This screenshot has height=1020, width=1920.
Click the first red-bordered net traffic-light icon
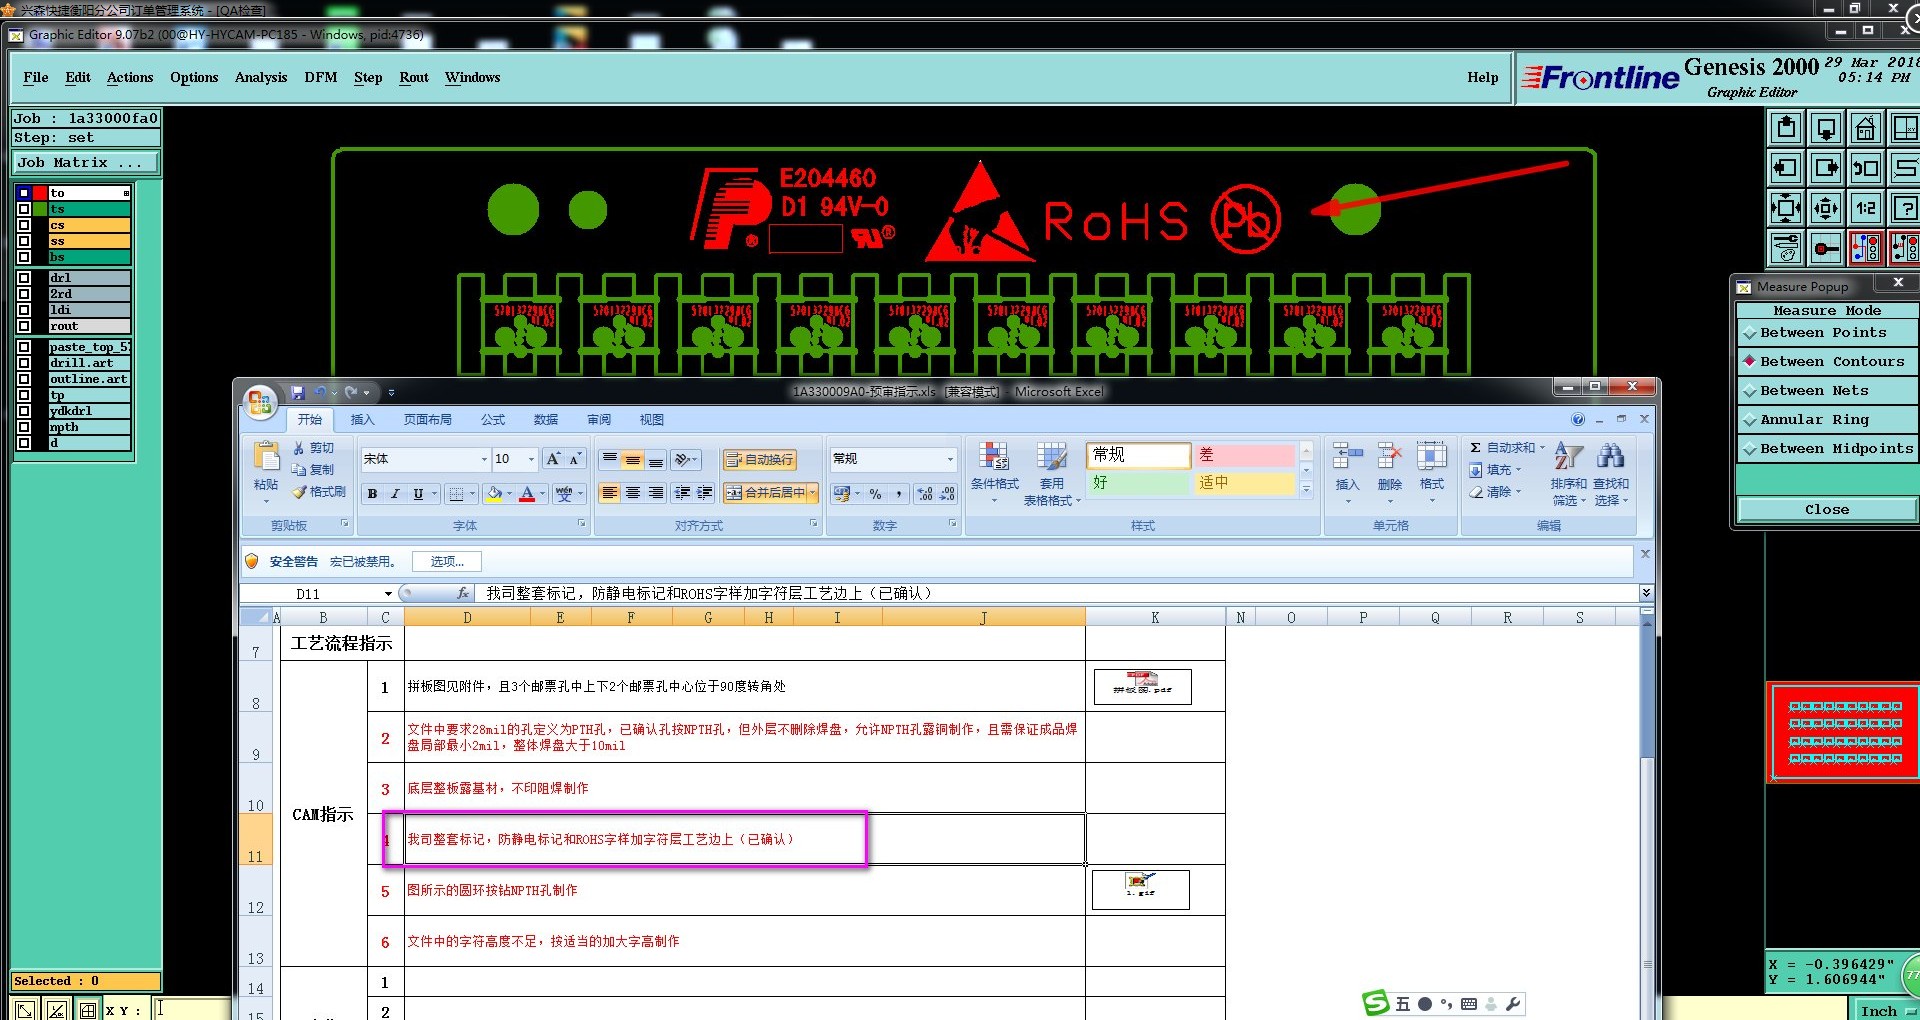[x=1866, y=247]
